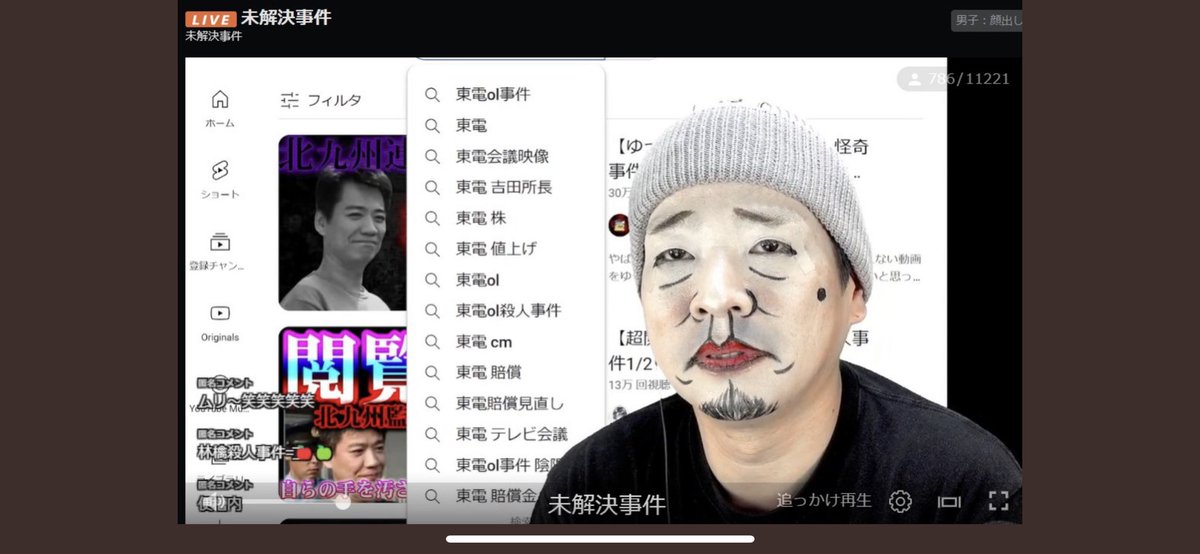
Task: Choose suggestion 東電賠償見直し
Action: tap(510, 404)
